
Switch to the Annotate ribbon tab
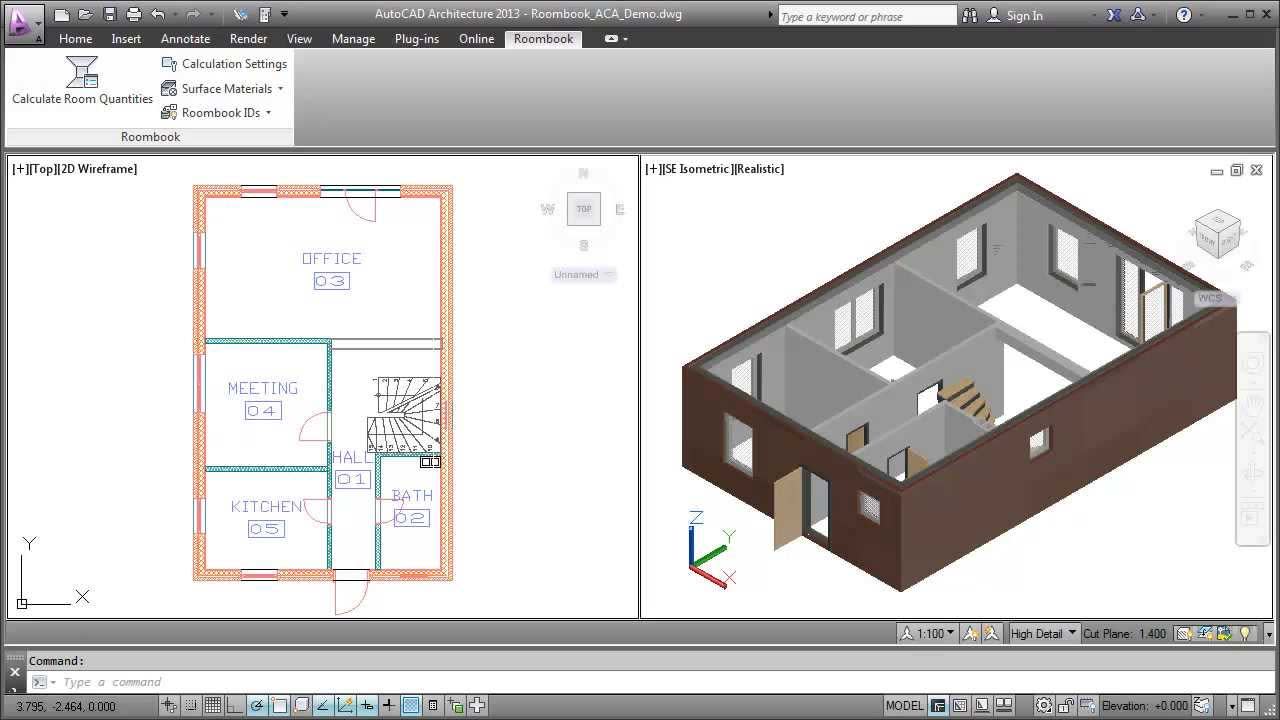click(x=185, y=39)
